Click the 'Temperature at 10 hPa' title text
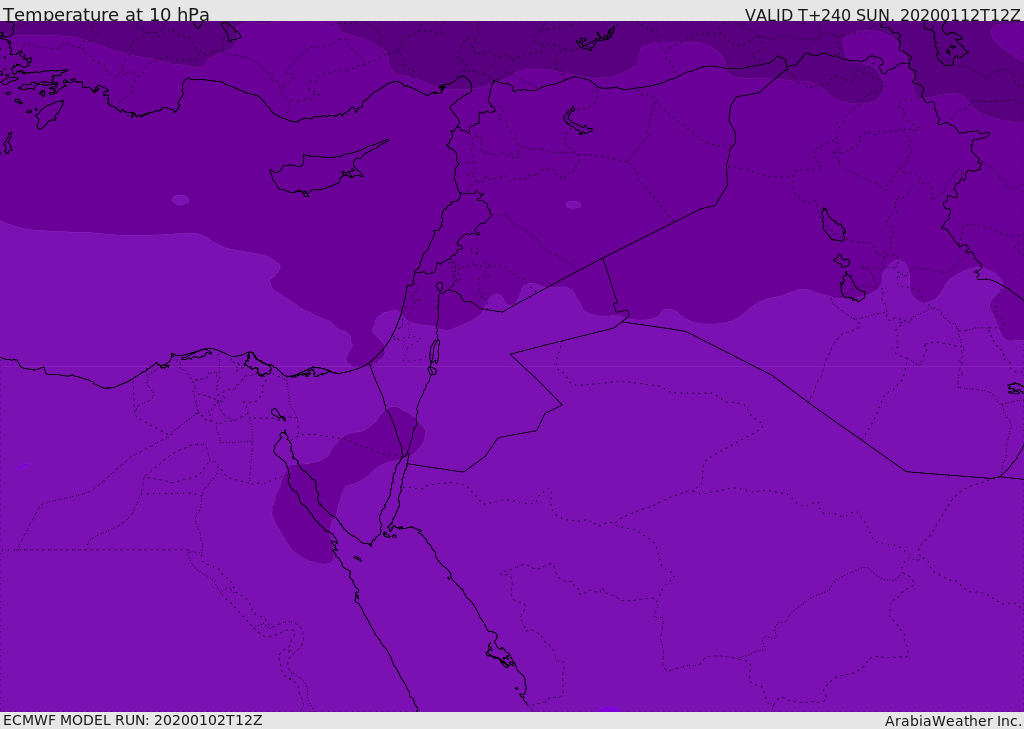The width and height of the screenshot is (1024, 729). (x=106, y=14)
